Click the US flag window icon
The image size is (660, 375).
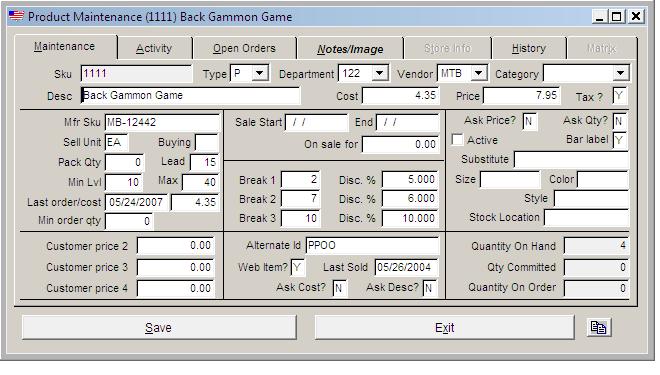pos(16,16)
